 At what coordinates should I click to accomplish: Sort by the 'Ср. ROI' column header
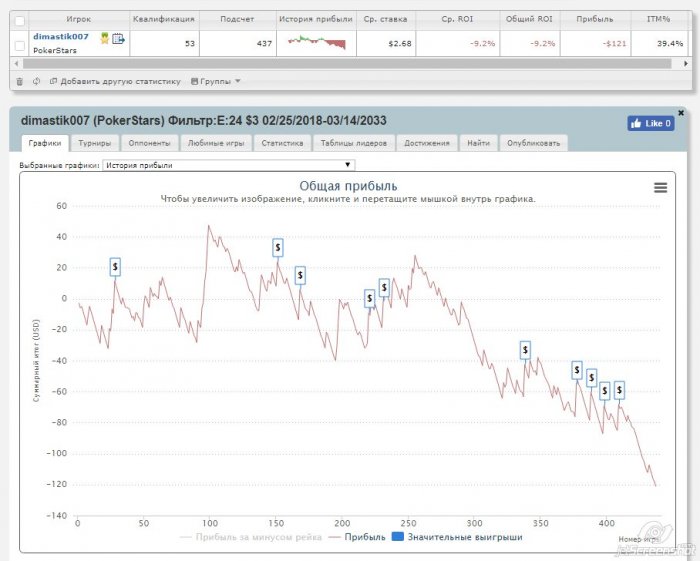(x=457, y=19)
